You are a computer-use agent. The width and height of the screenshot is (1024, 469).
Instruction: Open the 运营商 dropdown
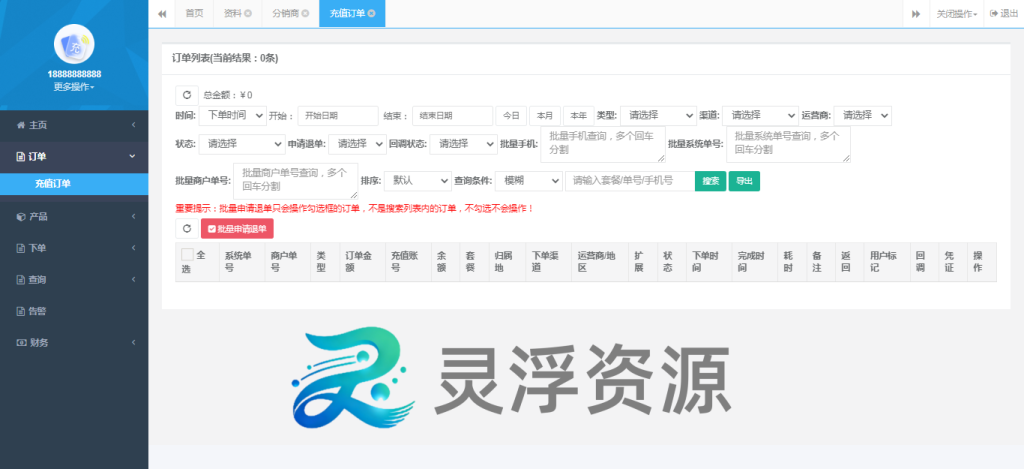pos(863,115)
